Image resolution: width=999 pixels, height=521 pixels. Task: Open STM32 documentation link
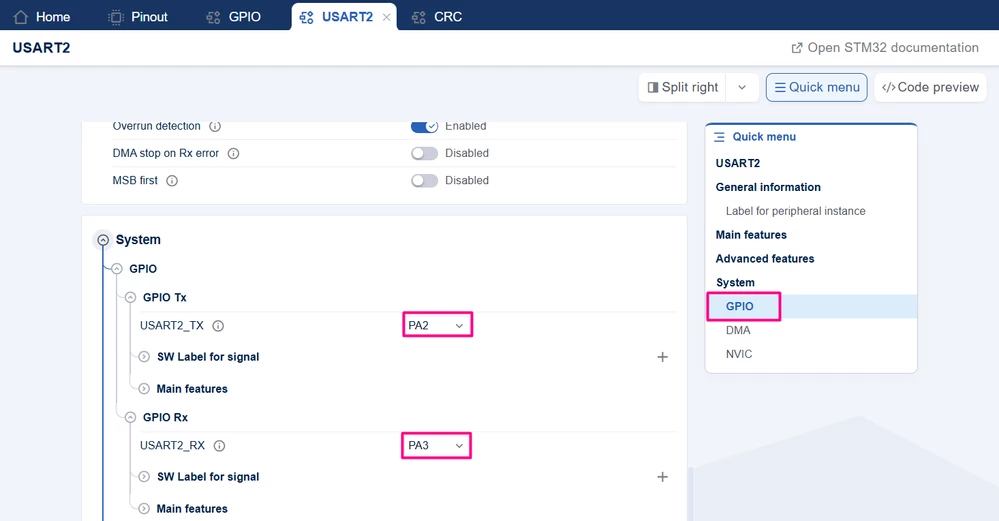[x=885, y=48]
